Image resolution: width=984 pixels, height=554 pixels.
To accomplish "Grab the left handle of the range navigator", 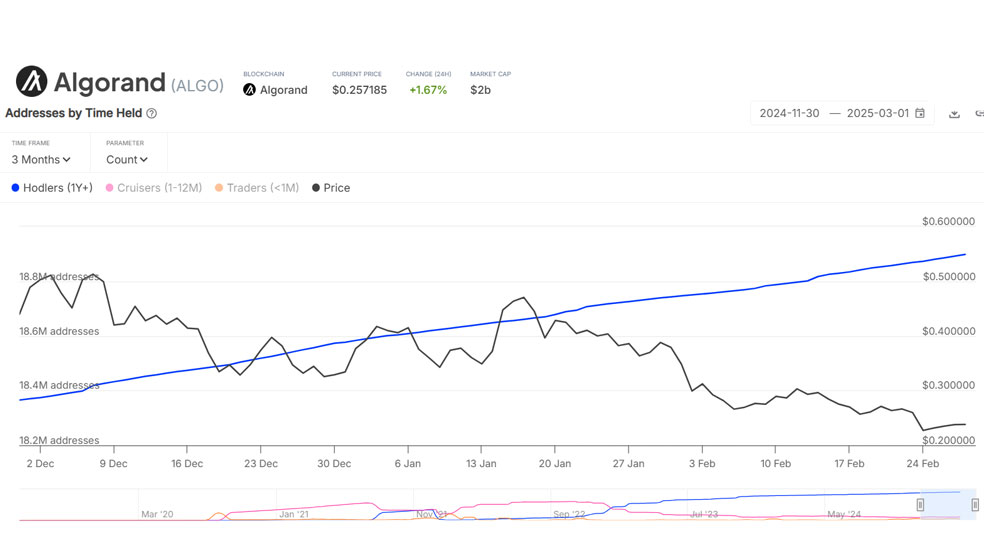I will click(x=920, y=504).
